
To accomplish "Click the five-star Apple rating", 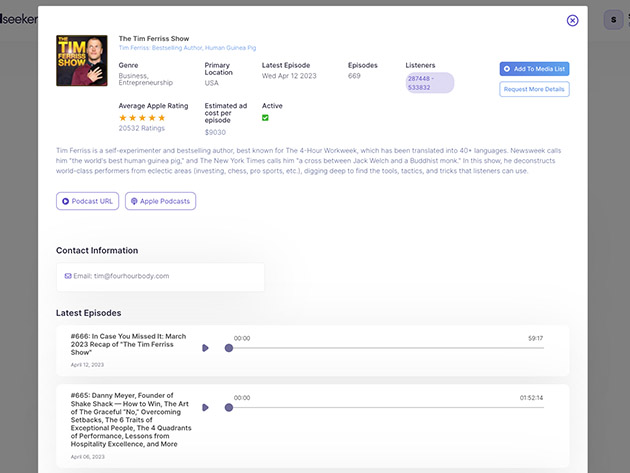I will coord(142,118).
